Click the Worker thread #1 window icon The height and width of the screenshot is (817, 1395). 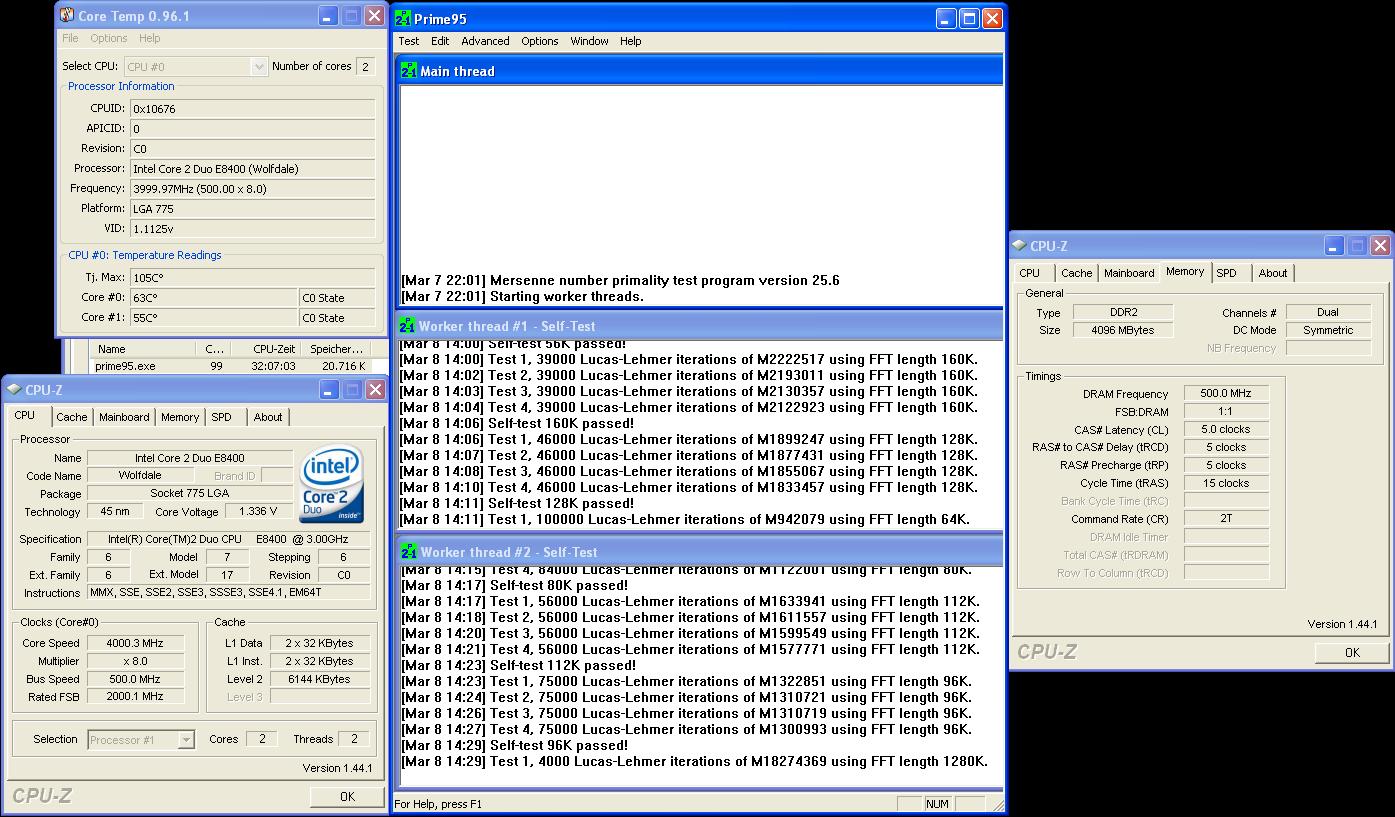[407, 326]
